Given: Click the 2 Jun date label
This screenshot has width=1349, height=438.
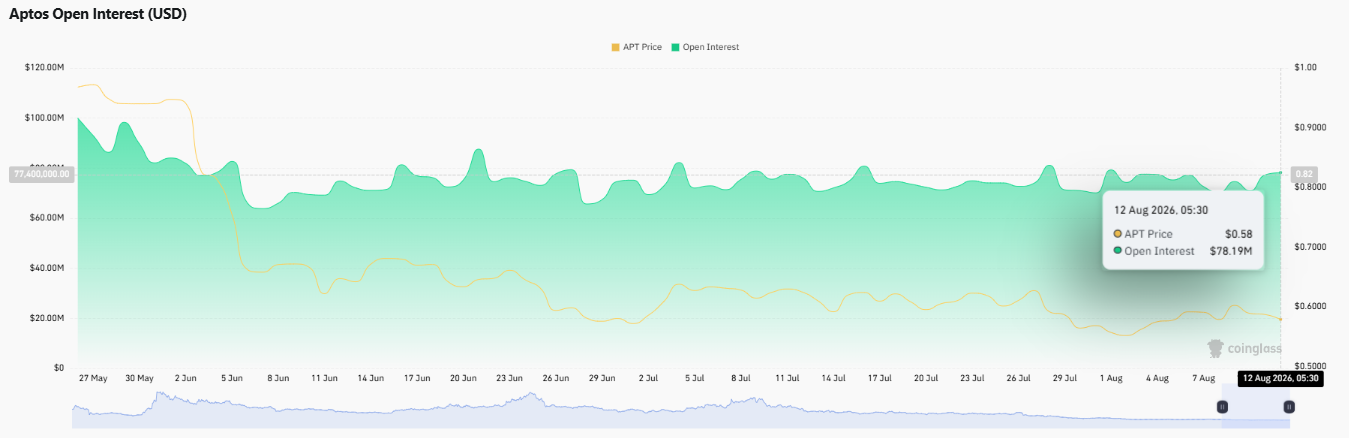Looking at the screenshot, I should click(185, 379).
